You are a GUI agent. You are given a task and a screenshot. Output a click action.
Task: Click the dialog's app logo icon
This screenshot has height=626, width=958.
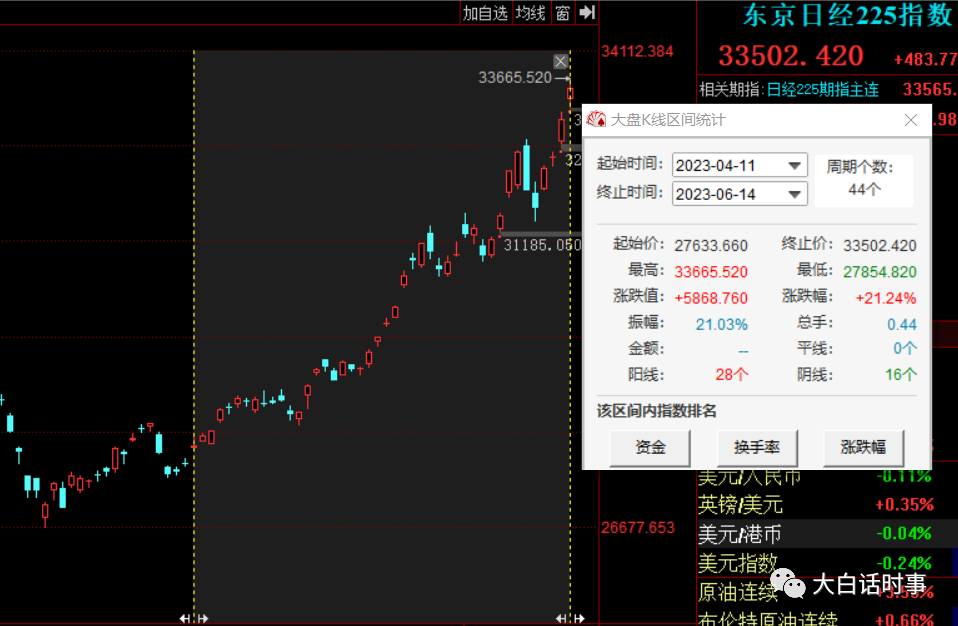(x=596, y=120)
